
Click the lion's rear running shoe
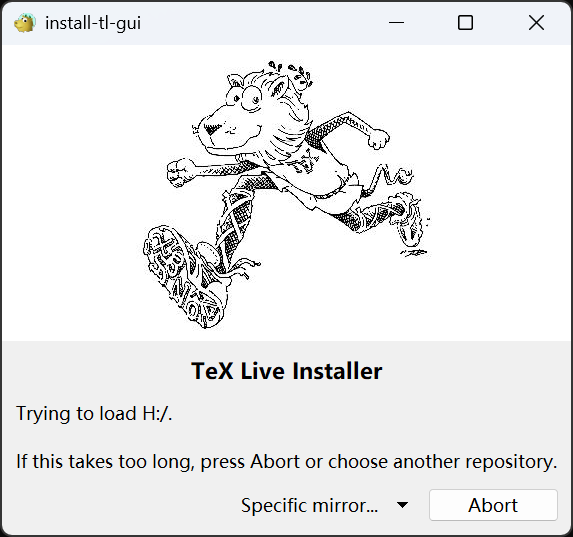406,218
